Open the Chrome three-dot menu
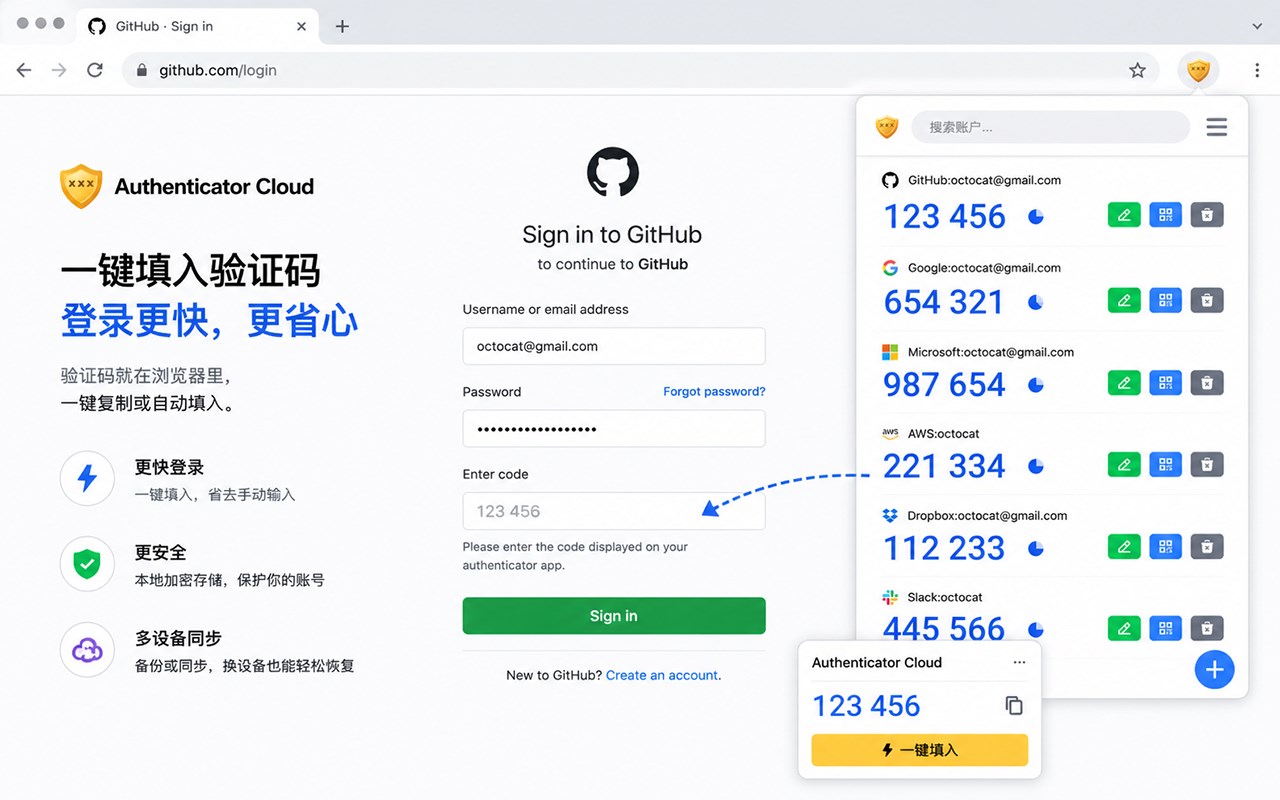The width and height of the screenshot is (1280, 800). click(x=1257, y=70)
